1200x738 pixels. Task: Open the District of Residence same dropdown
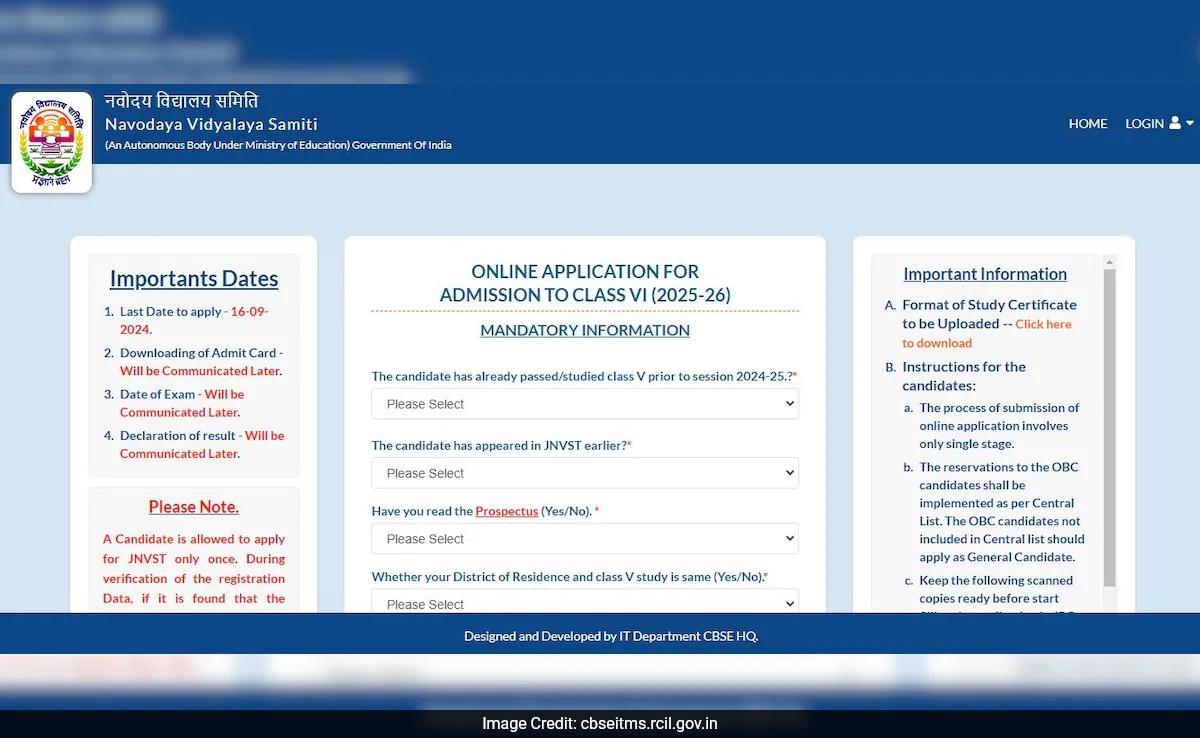pyautogui.click(x=584, y=601)
